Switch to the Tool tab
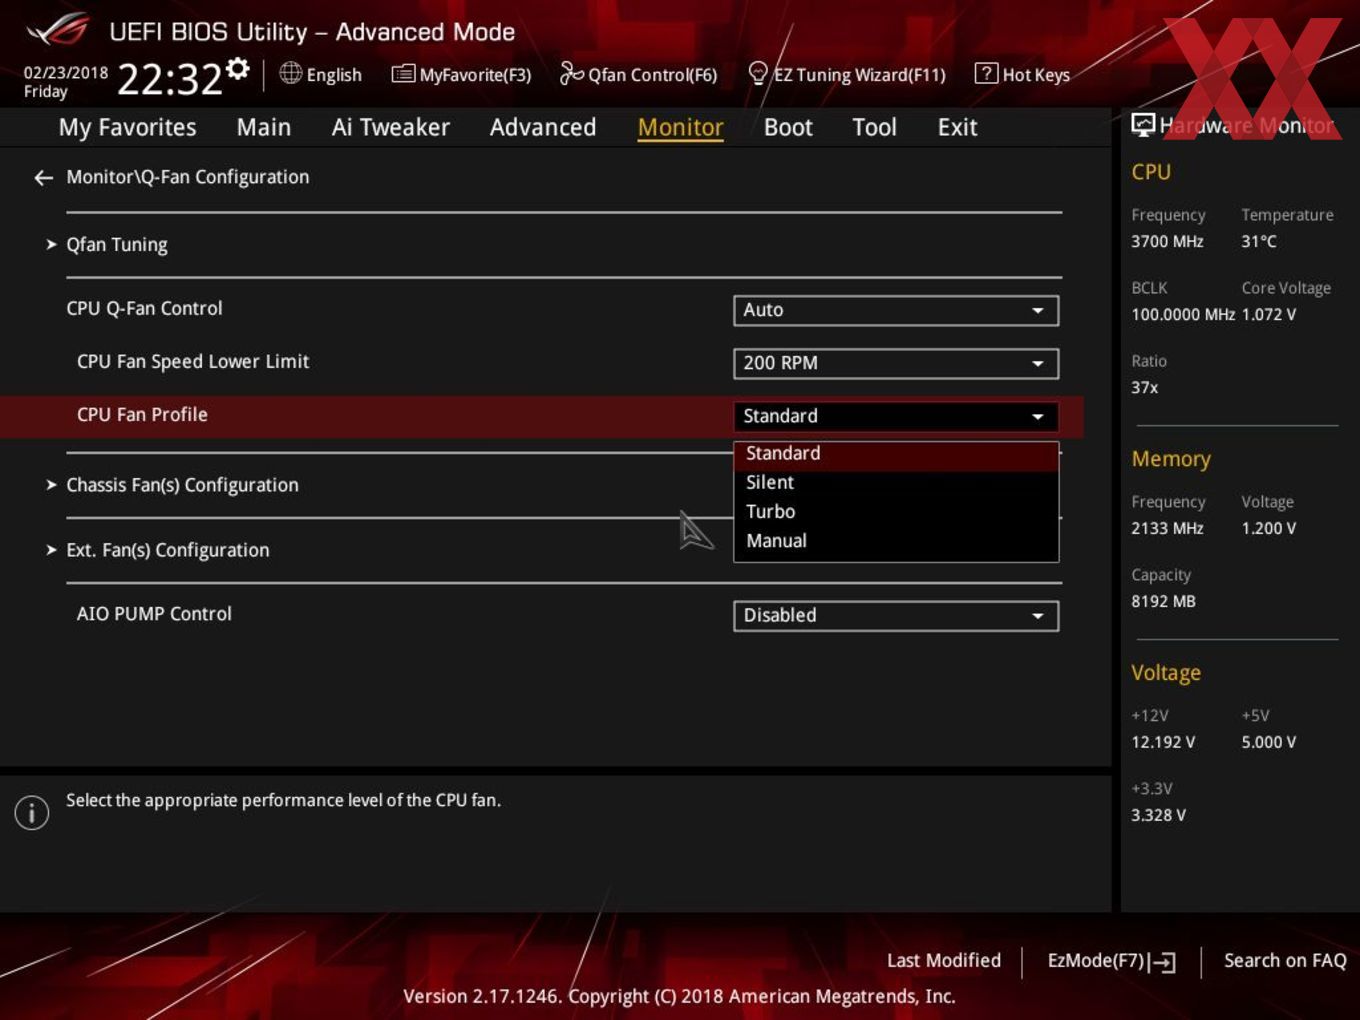1360x1020 pixels. click(x=875, y=127)
